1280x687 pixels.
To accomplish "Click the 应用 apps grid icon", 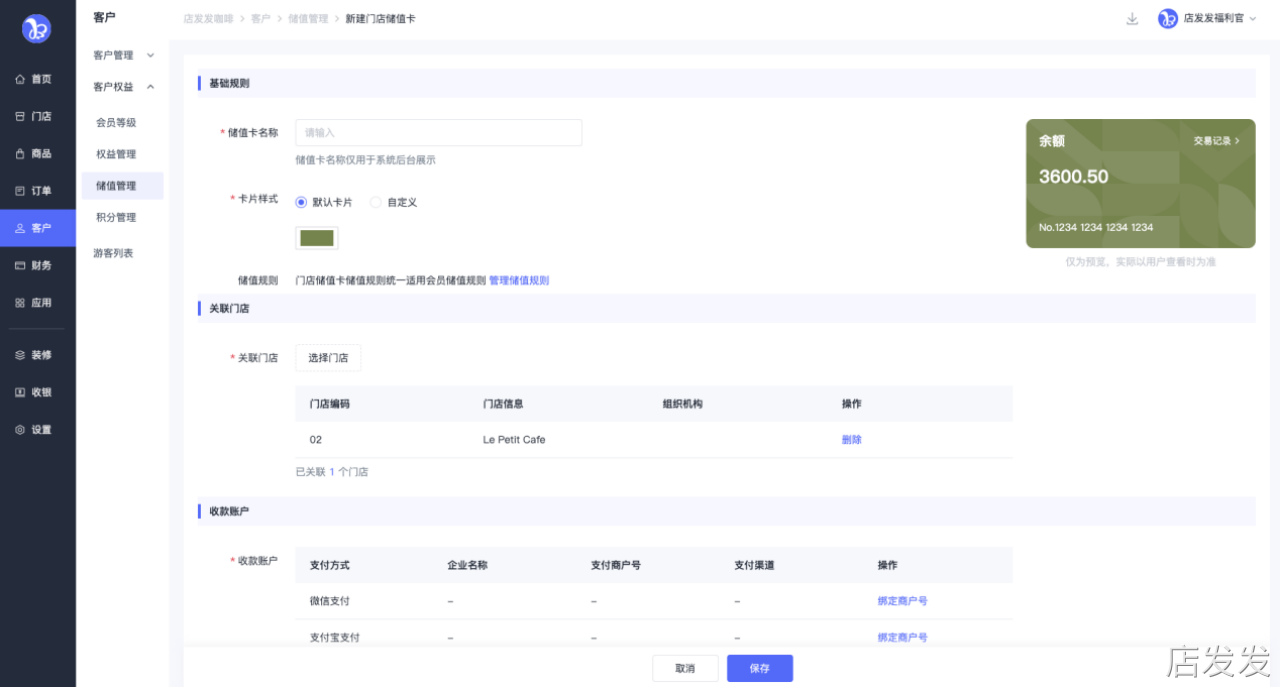I will coord(20,303).
